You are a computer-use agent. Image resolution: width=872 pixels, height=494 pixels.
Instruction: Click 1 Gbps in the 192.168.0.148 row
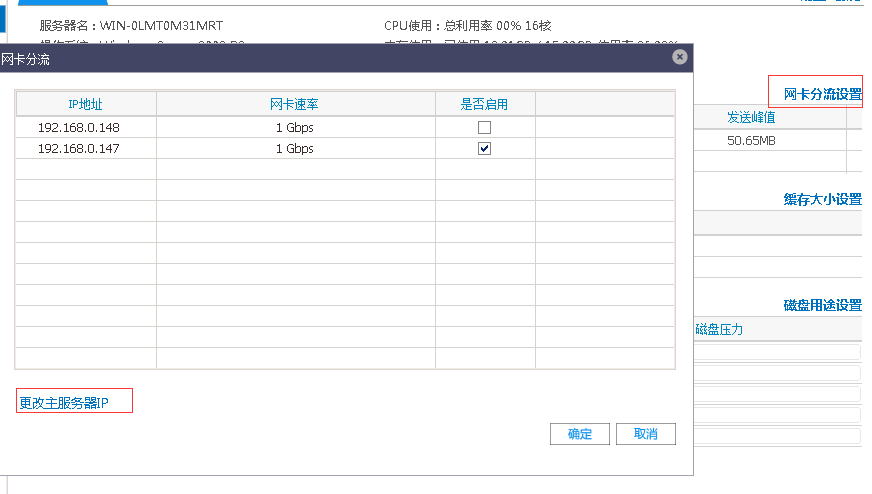pos(295,127)
